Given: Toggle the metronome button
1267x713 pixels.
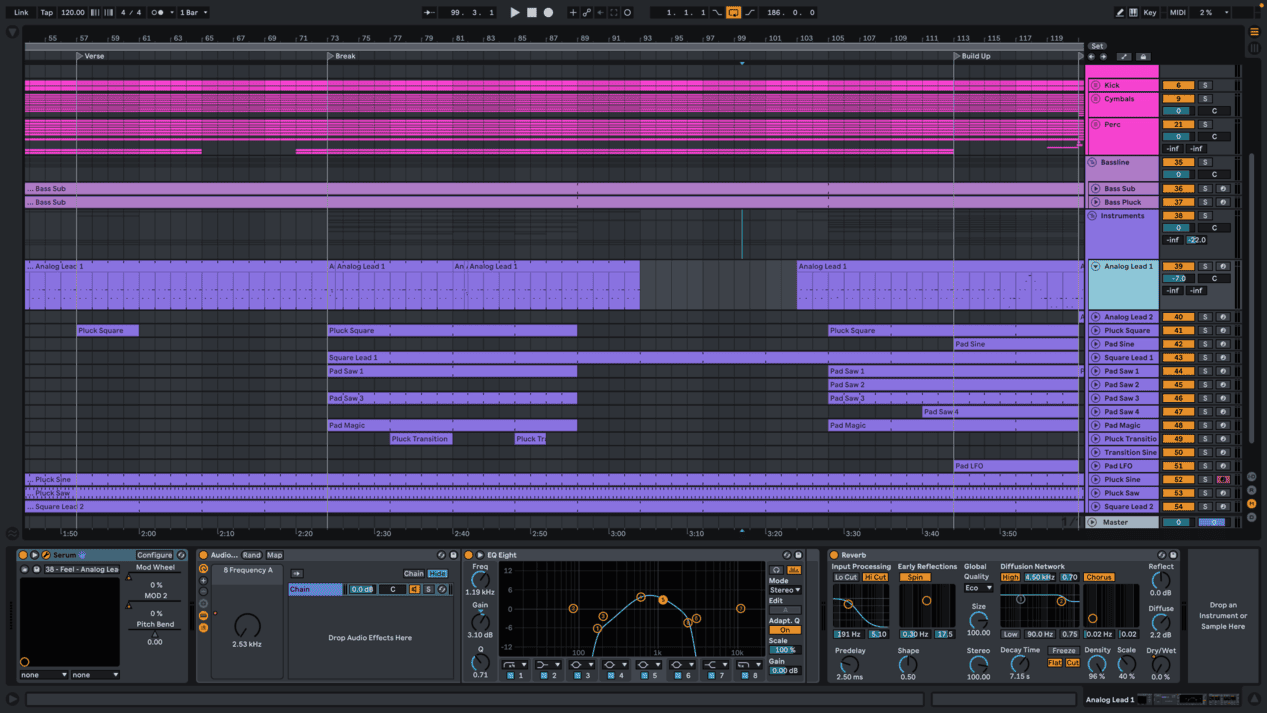Looking at the screenshot, I should pyautogui.click(x=158, y=12).
